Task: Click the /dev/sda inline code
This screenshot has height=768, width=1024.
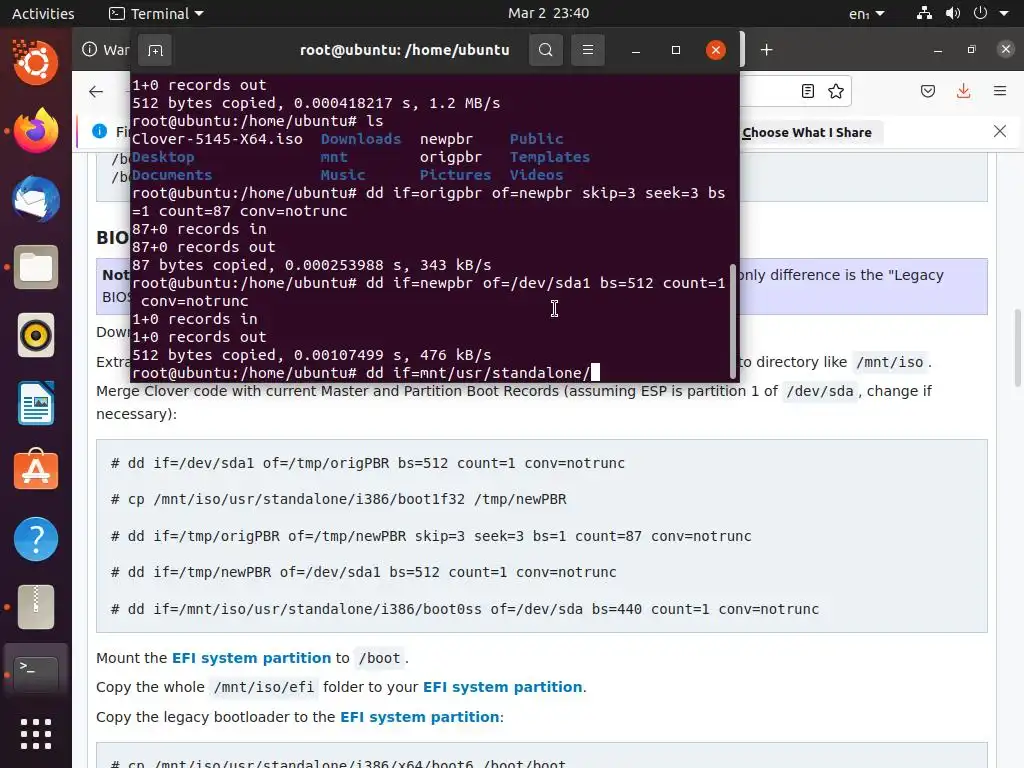Action: point(820,391)
